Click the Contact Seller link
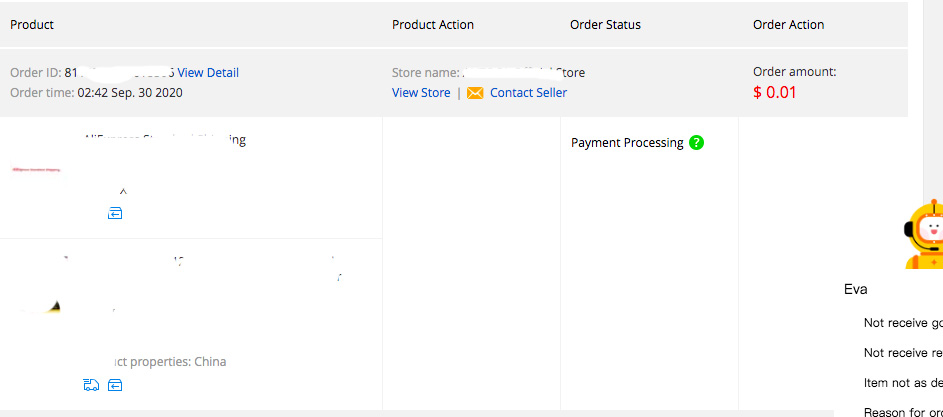The width and height of the screenshot is (943, 417). point(529,93)
